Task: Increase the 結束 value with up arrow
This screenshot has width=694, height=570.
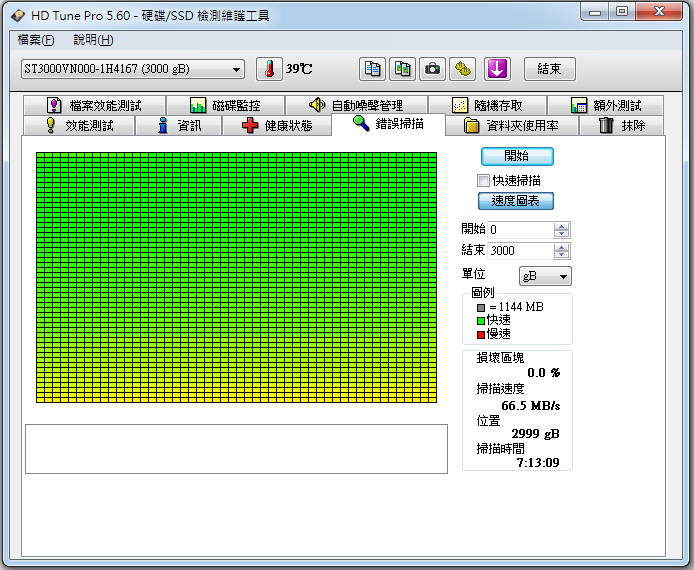Action: pyautogui.click(x=562, y=247)
